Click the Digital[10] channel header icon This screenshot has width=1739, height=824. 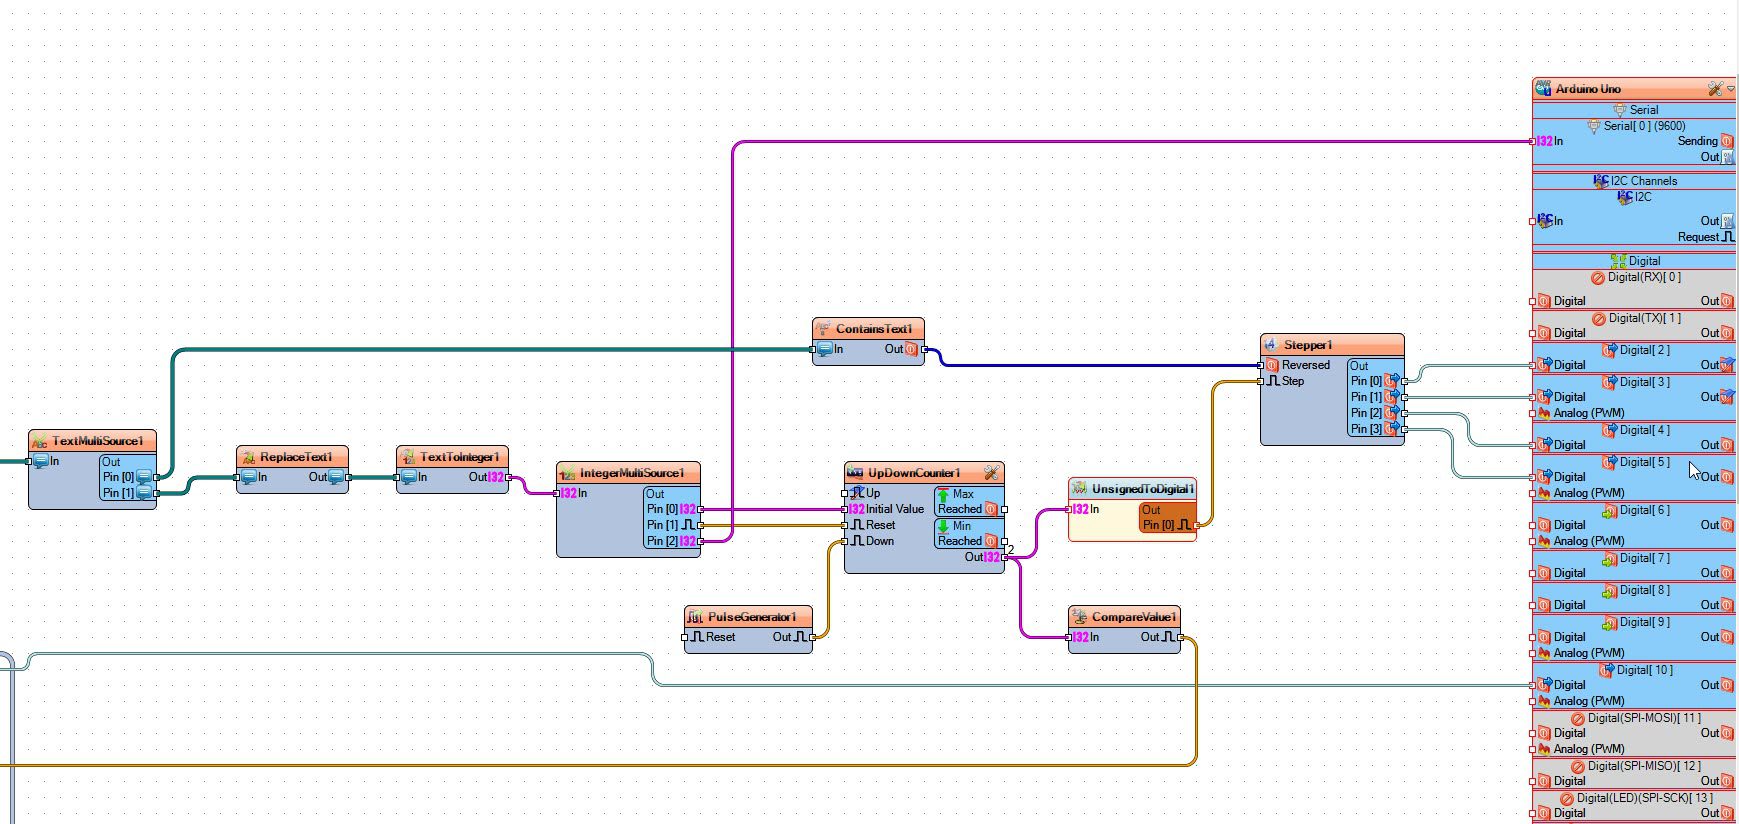1607,670
